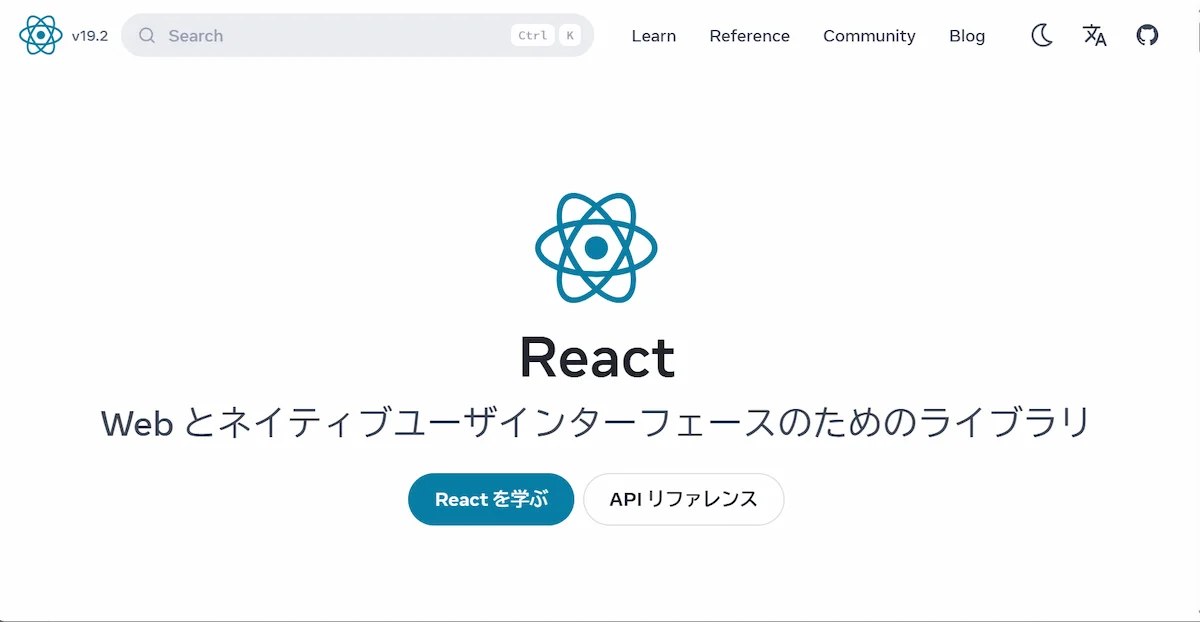Select Community from the top navigation
Screen dimensions: 1200x622
pyautogui.click(x=868, y=36)
